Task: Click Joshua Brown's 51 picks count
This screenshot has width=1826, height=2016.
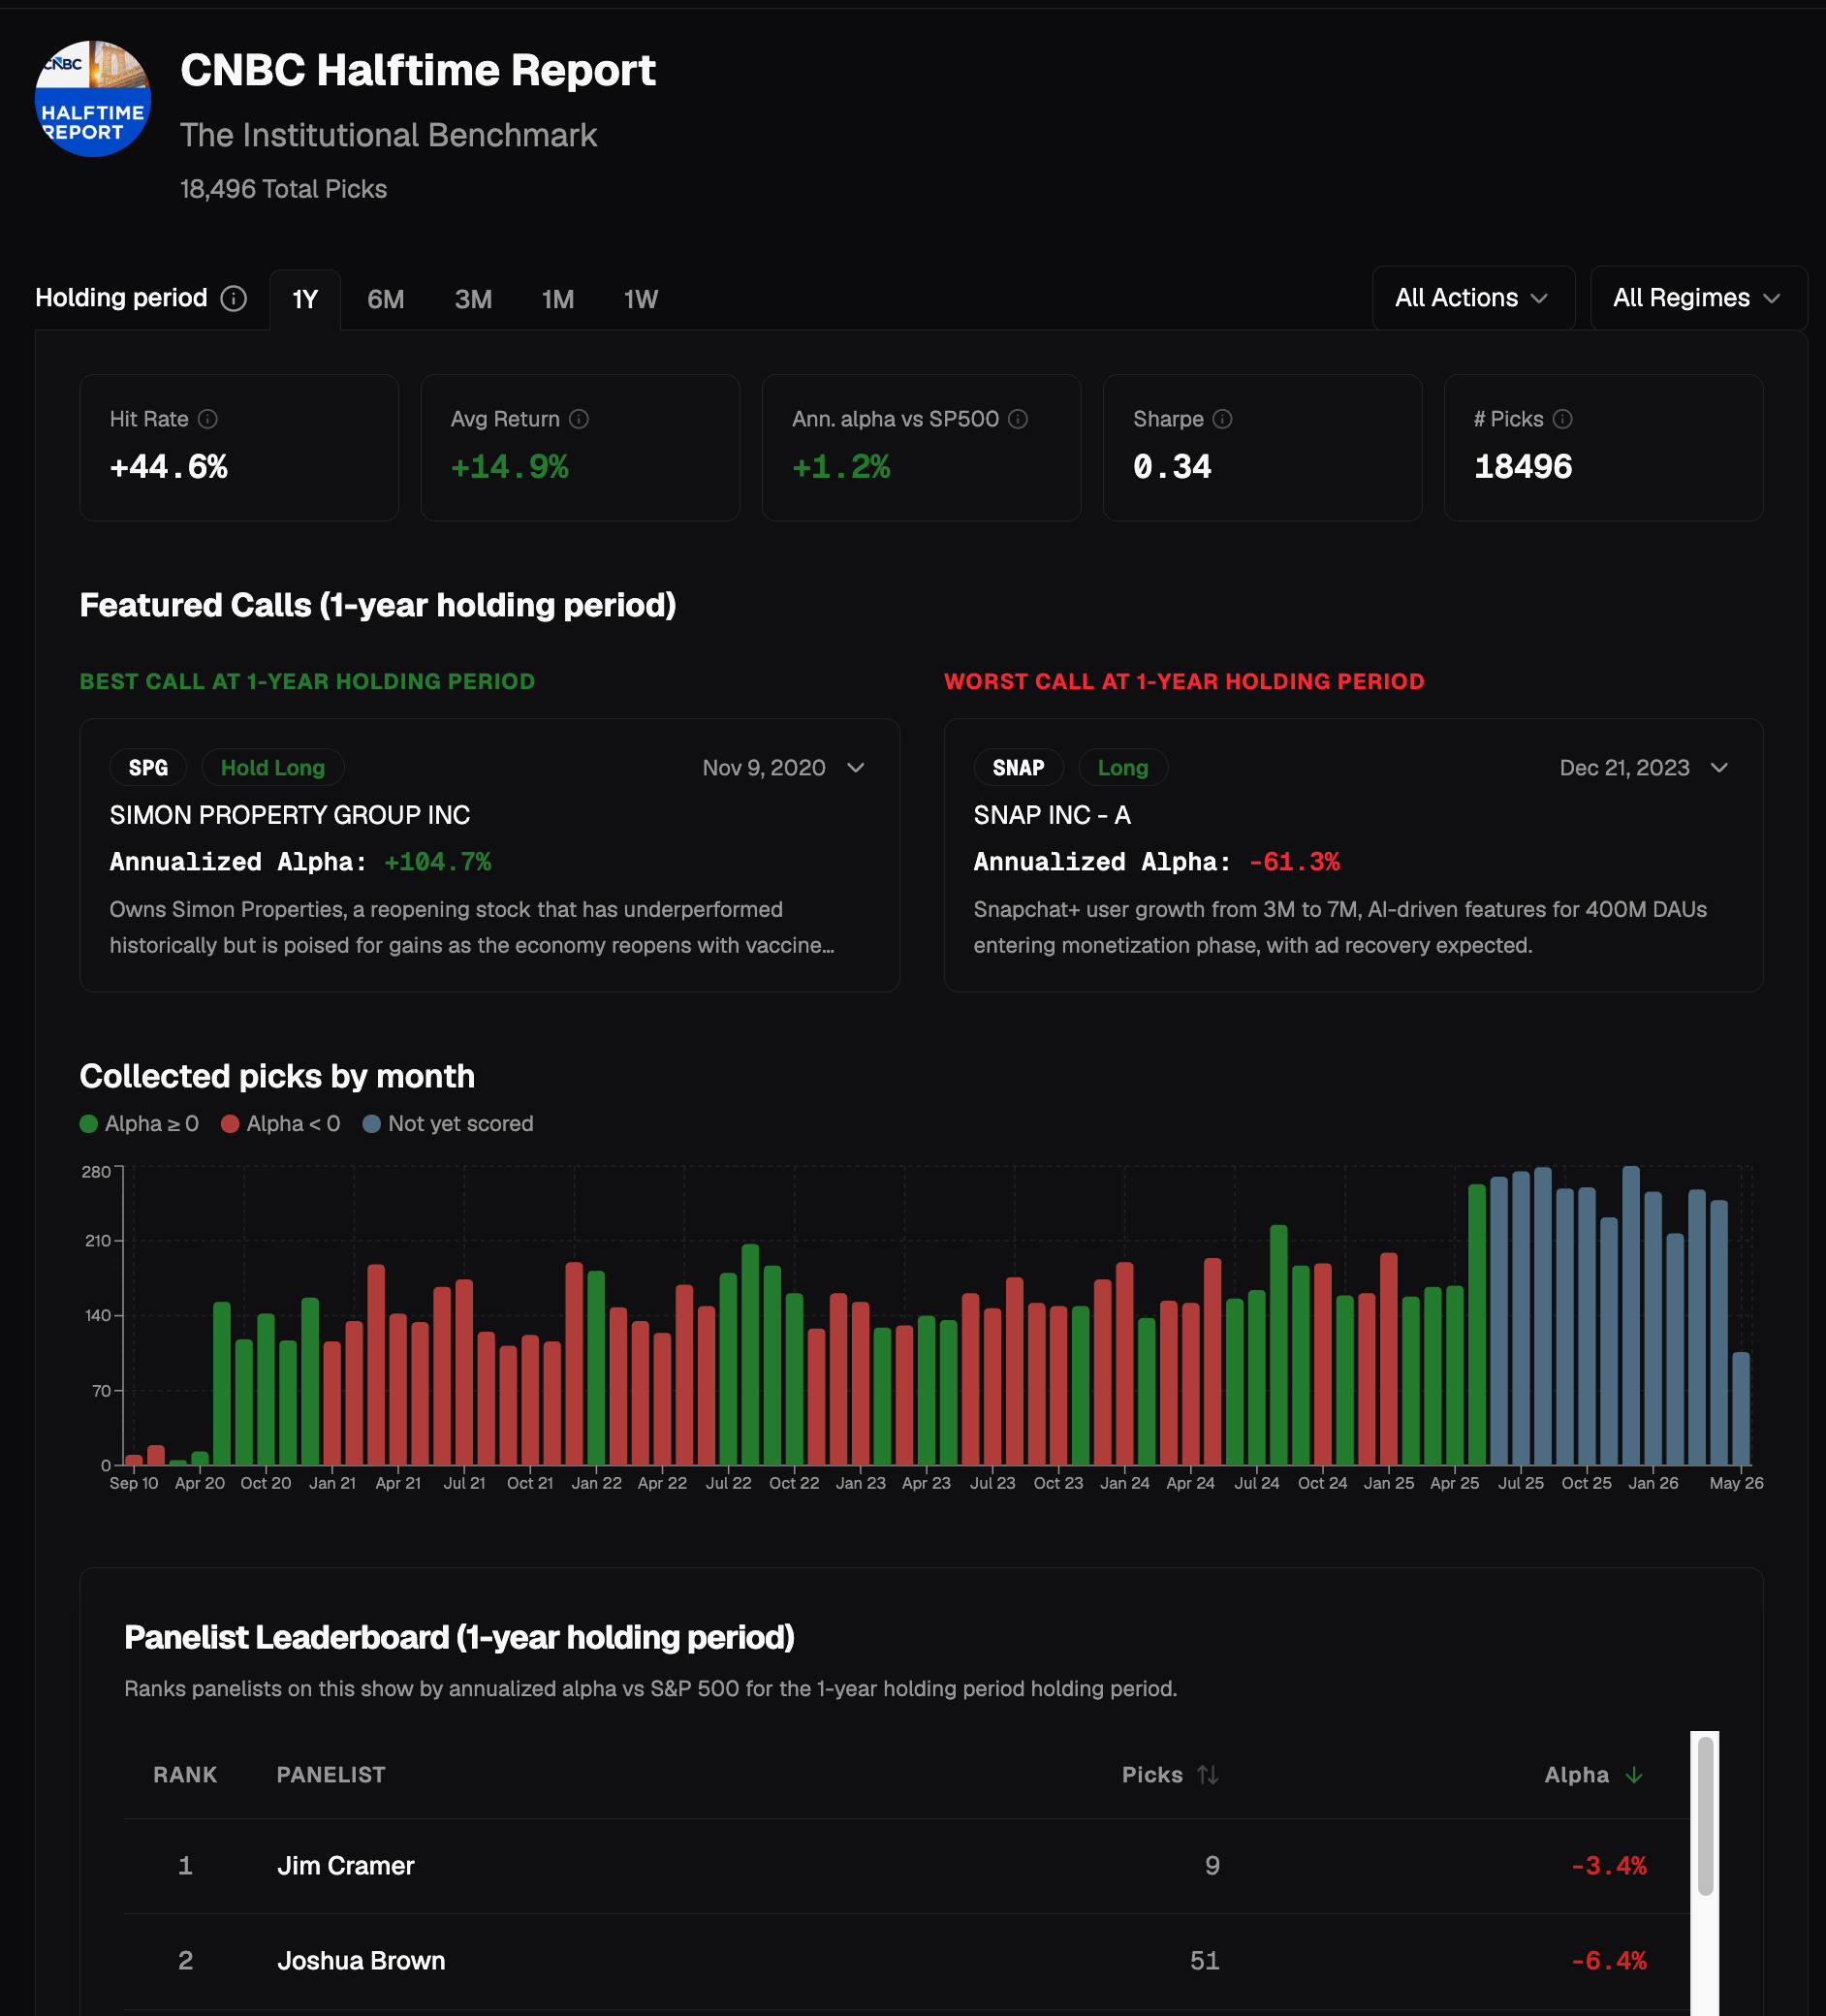Action: (1205, 1961)
